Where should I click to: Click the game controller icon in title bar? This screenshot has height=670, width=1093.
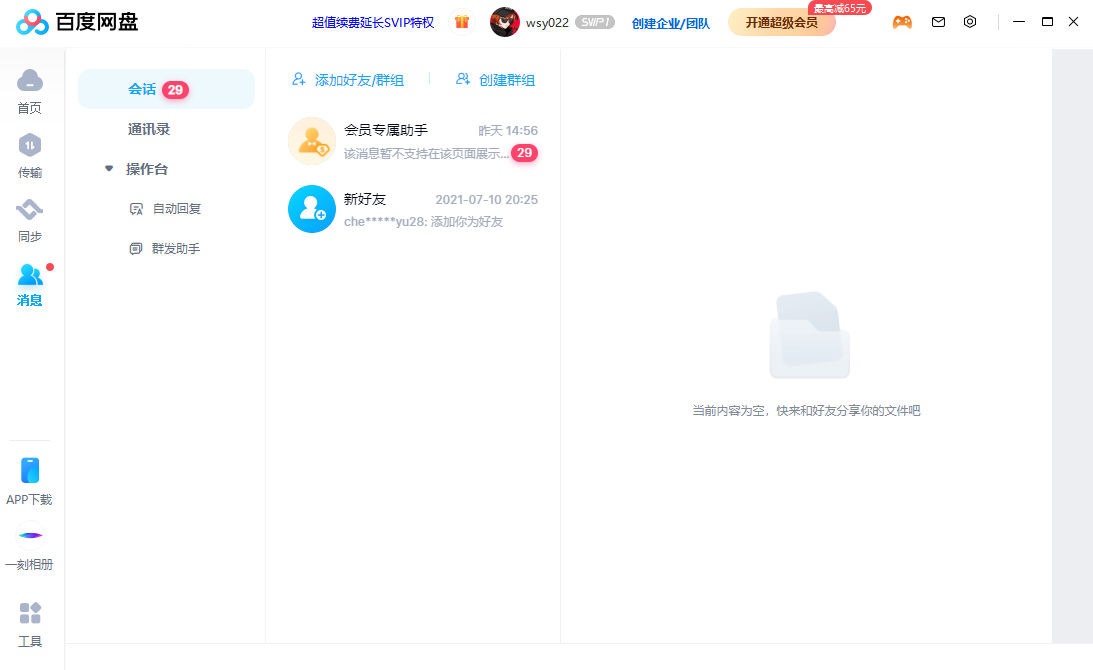click(902, 21)
